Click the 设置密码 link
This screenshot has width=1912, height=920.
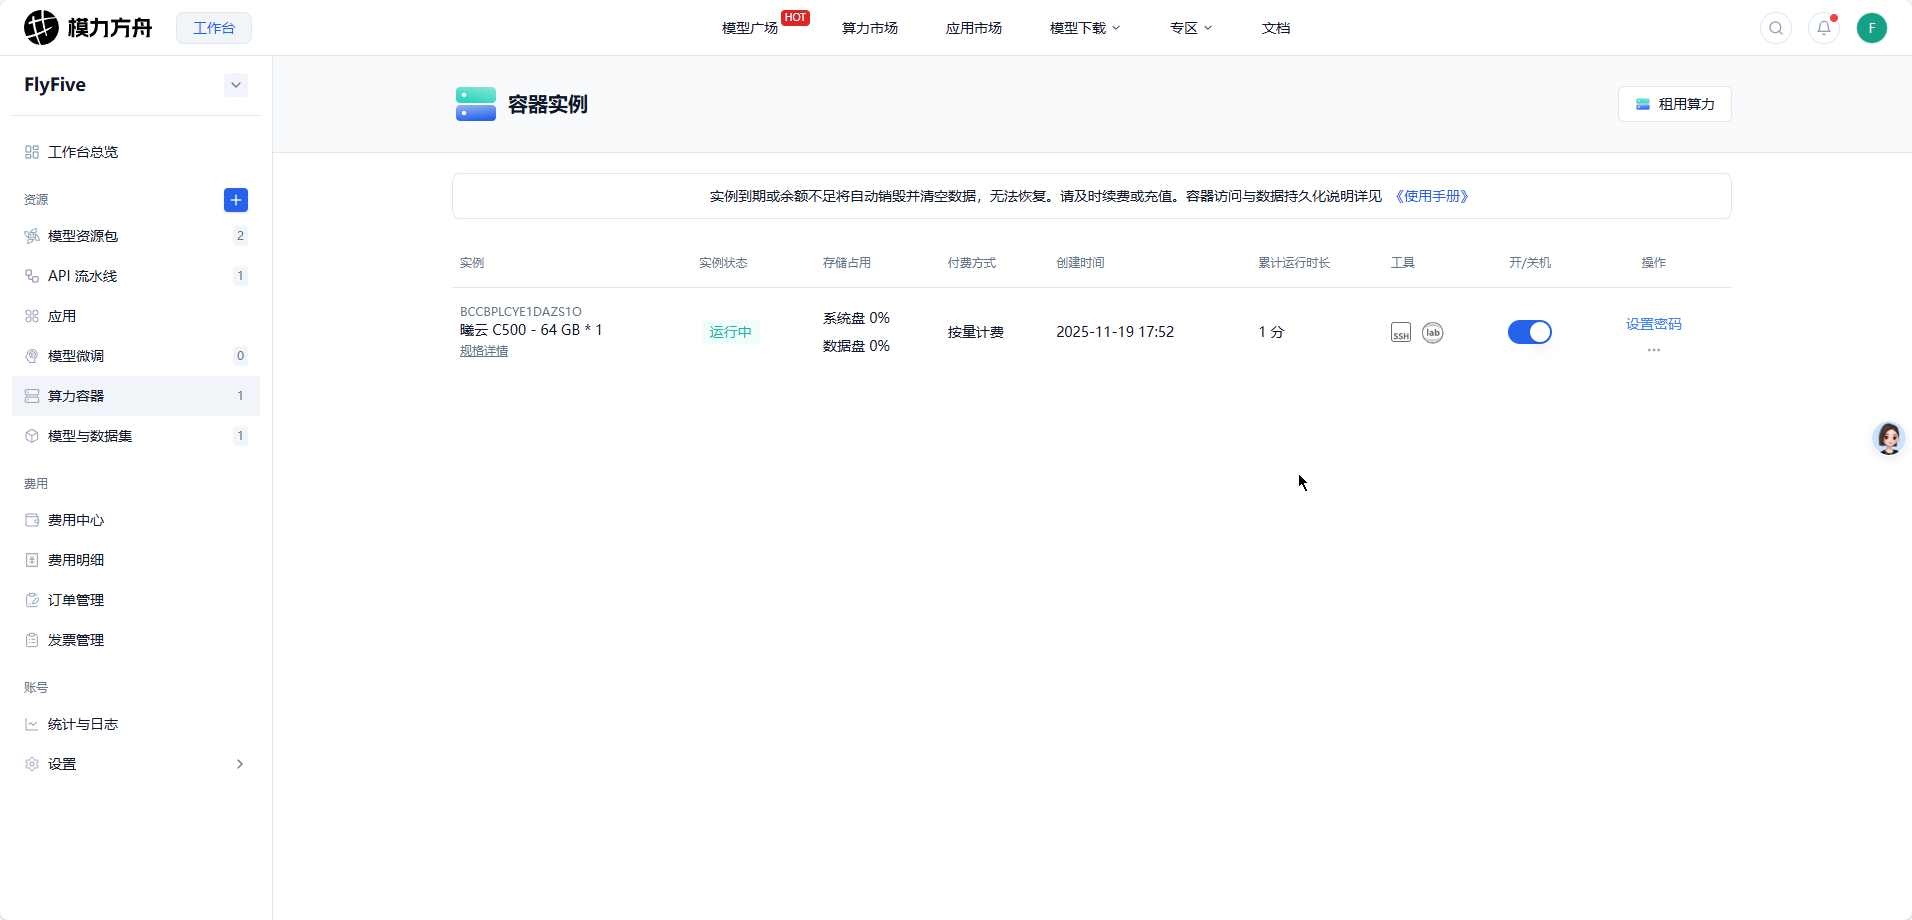coord(1653,324)
